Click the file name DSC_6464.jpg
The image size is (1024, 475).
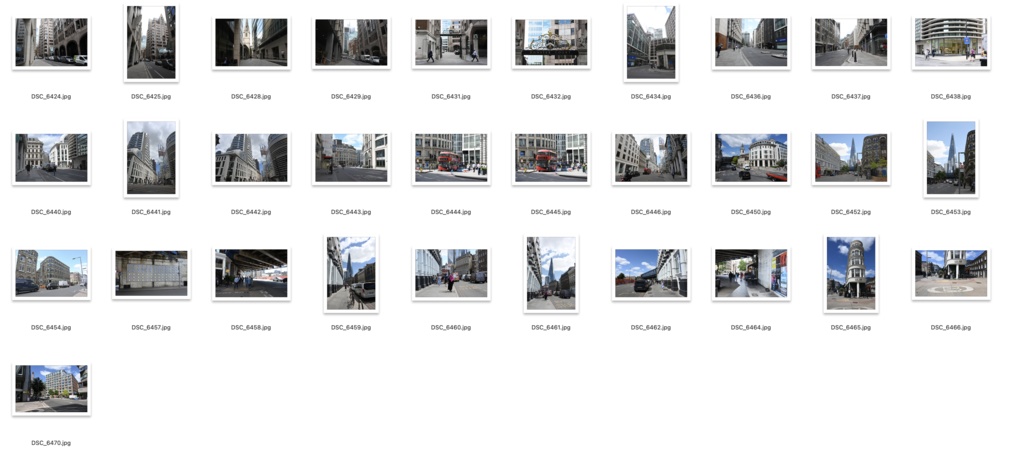pos(750,328)
